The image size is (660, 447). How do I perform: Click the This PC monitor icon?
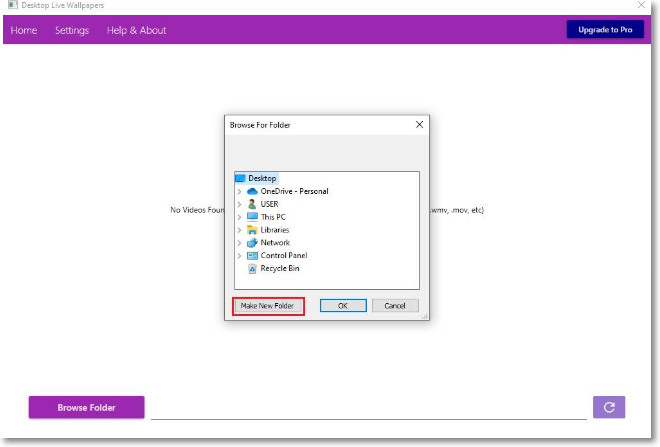[252, 217]
